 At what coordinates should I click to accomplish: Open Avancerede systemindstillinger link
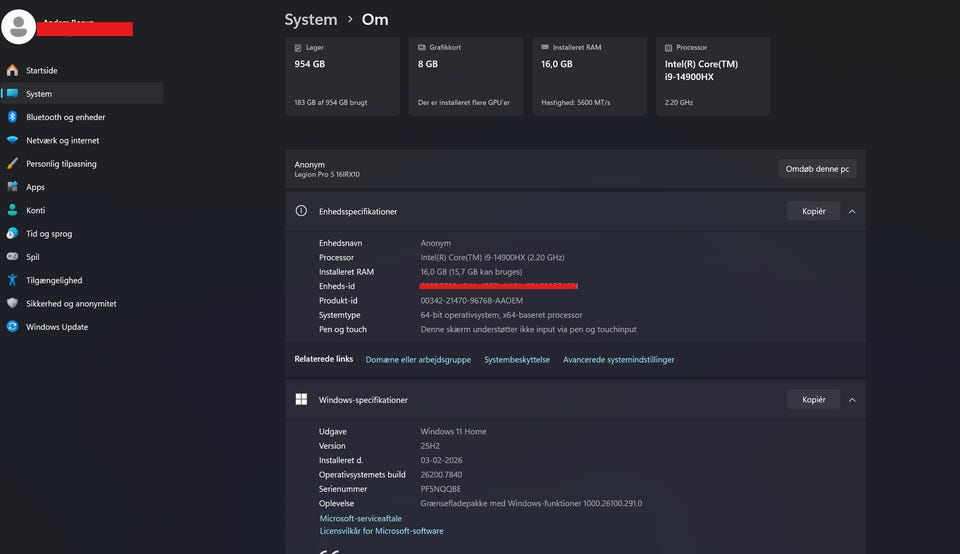618,360
